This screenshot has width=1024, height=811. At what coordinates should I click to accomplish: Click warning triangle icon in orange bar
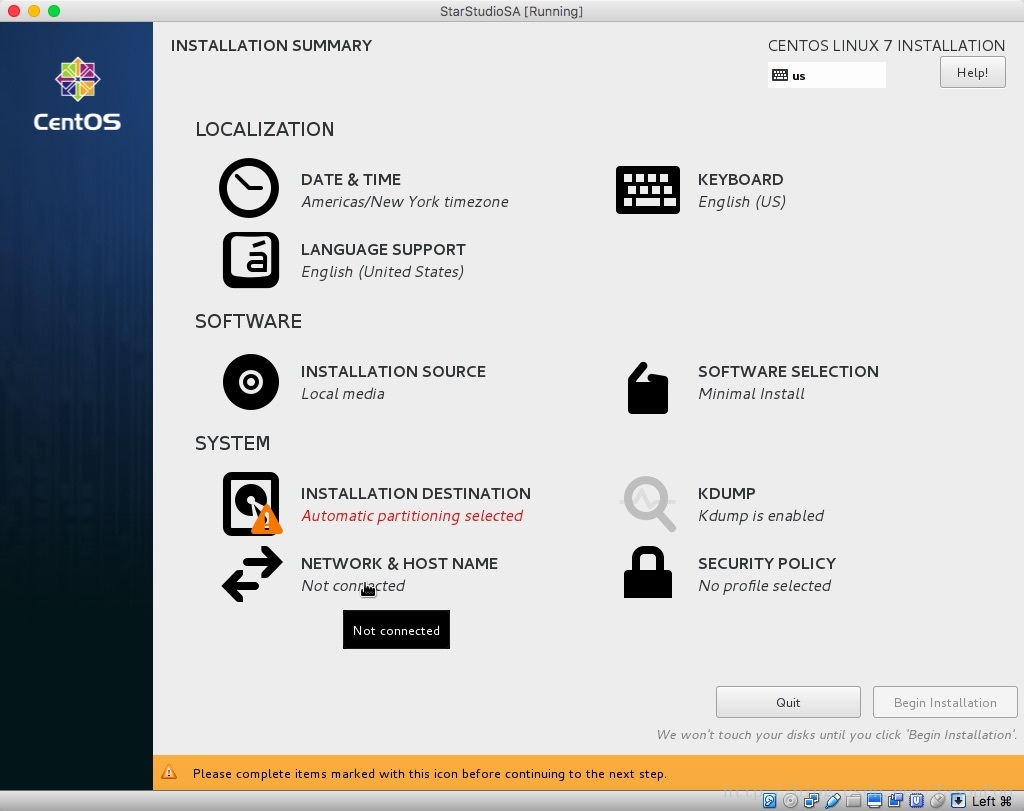(x=169, y=772)
